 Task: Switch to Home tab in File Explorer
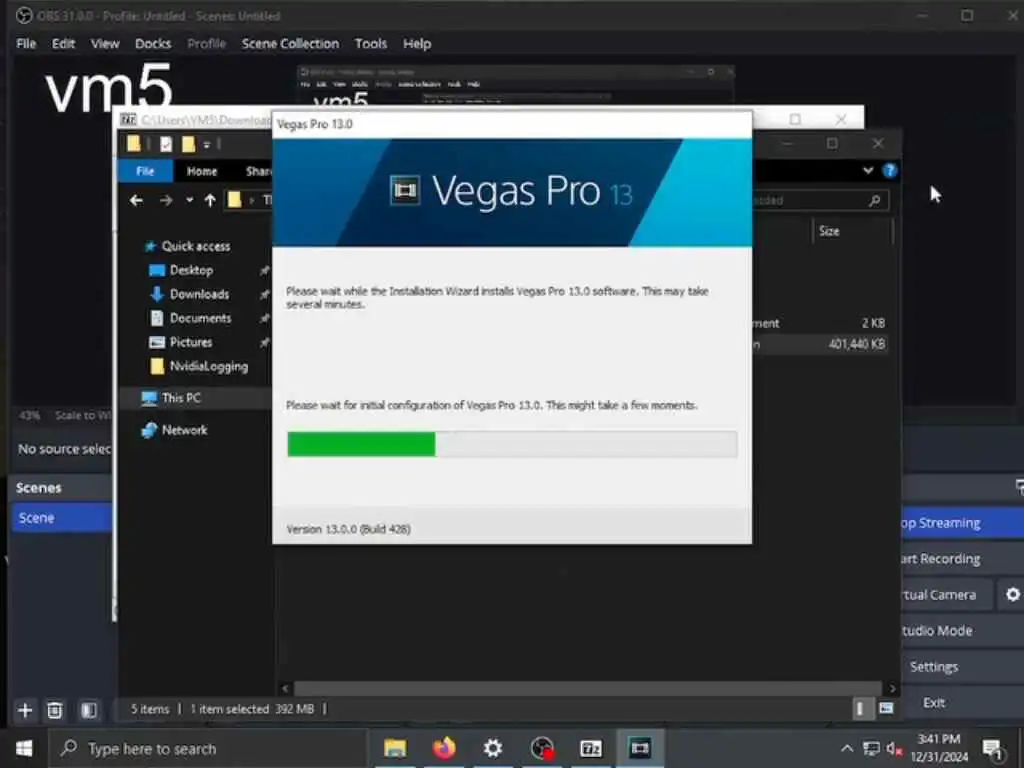click(x=202, y=171)
